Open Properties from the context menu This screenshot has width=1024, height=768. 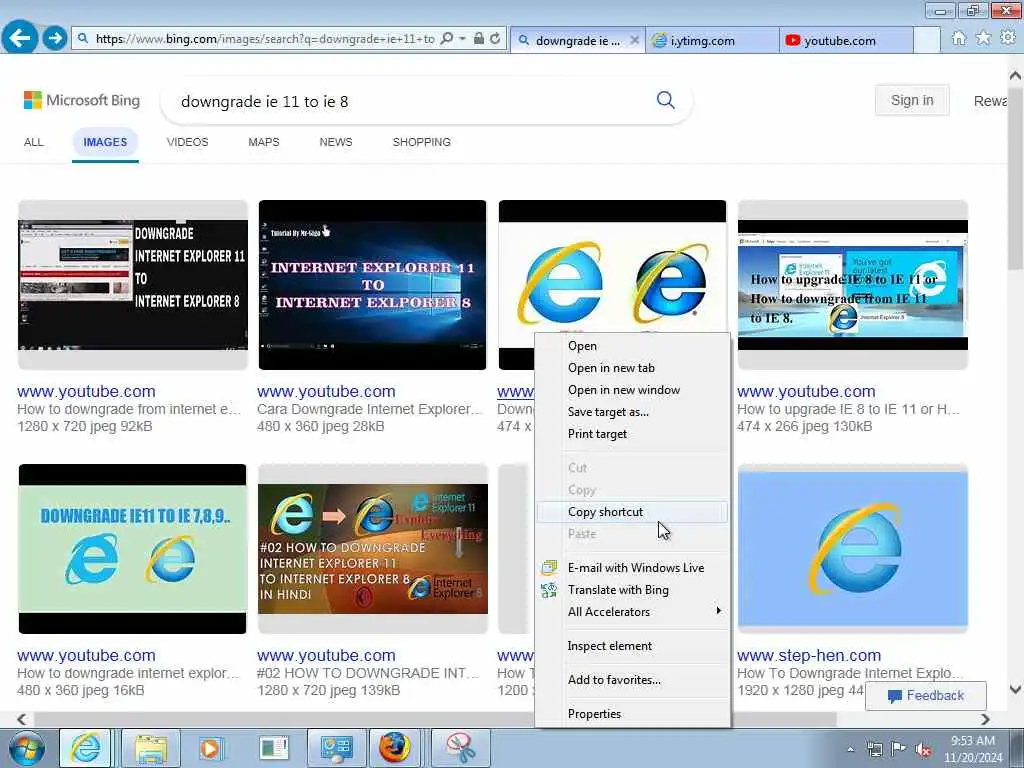(x=632, y=714)
